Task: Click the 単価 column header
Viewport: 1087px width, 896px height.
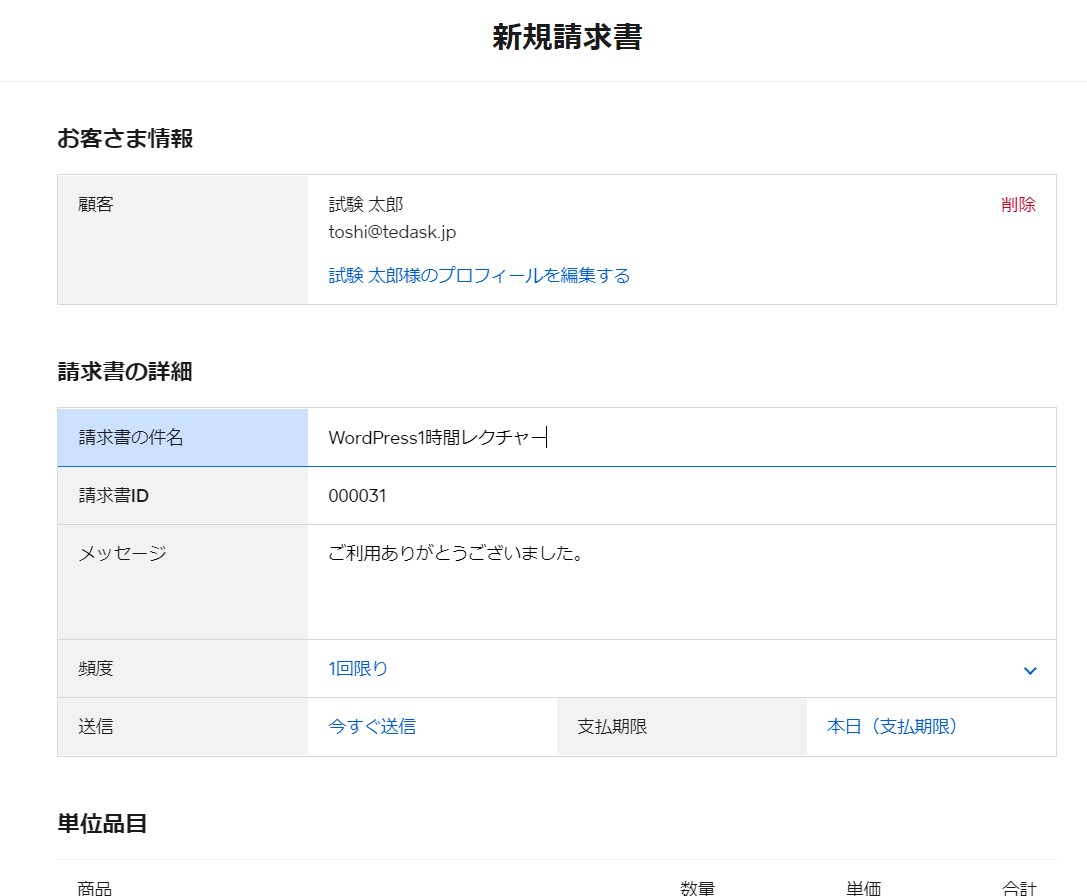Action: [x=865, y=888]
